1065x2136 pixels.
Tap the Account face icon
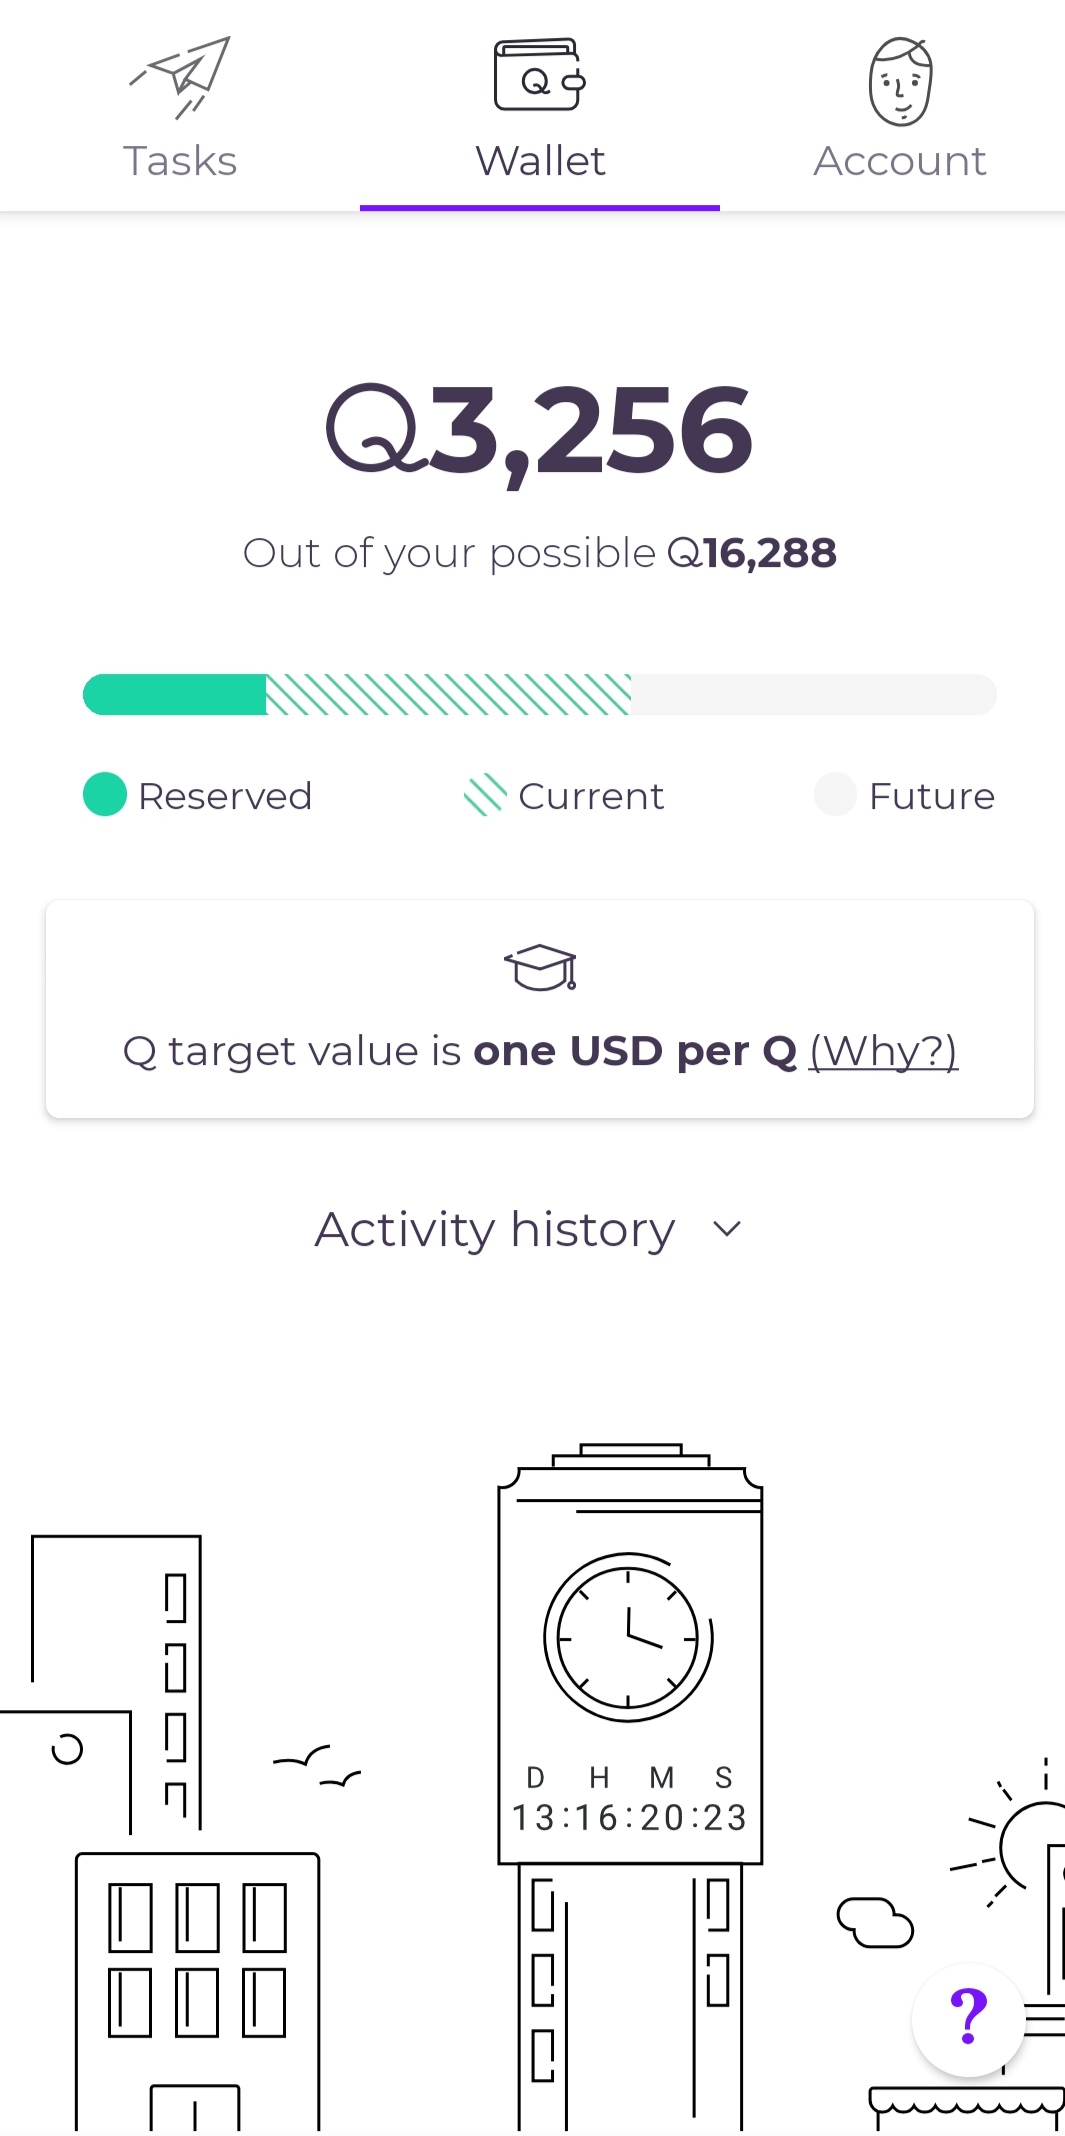pyautogui.click(x=900, y=81)
